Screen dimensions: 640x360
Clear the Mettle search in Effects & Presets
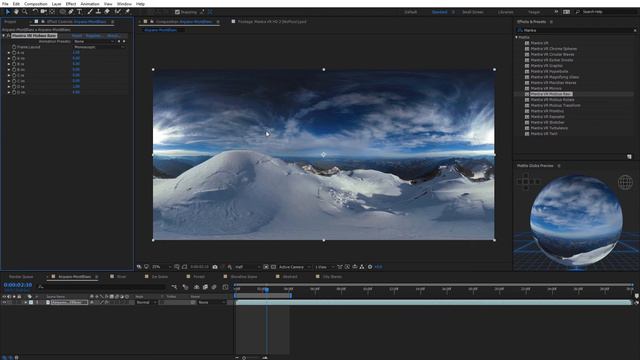(x=635, y=30)
